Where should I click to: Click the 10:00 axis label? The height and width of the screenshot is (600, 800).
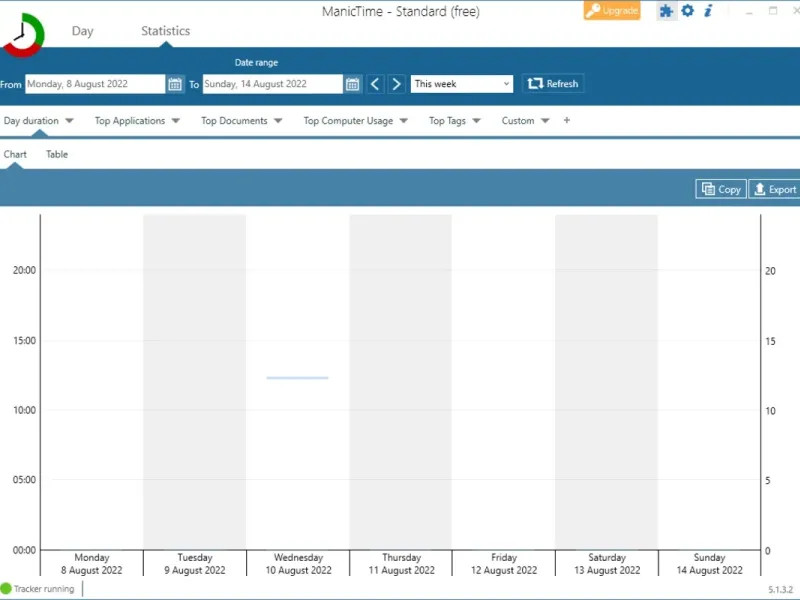[x=24, y=410]
